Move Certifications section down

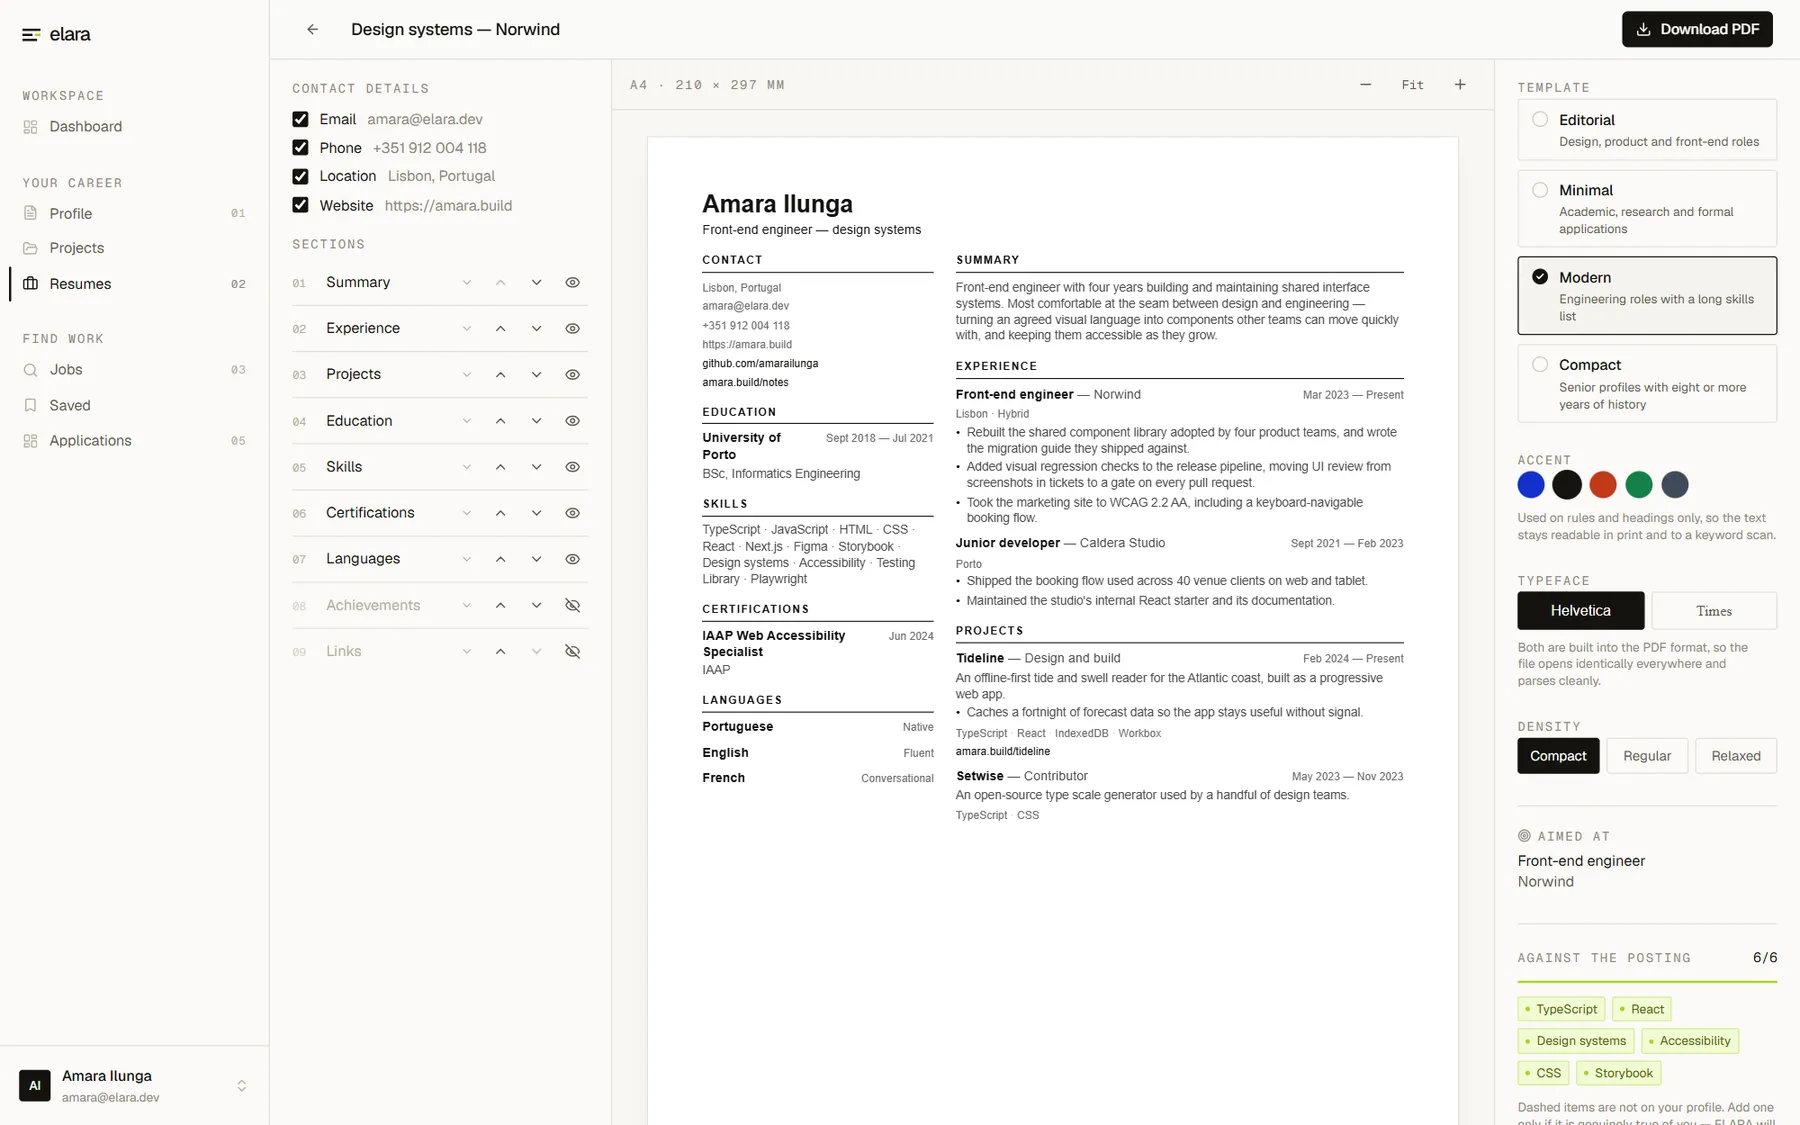tap(537, 513)
